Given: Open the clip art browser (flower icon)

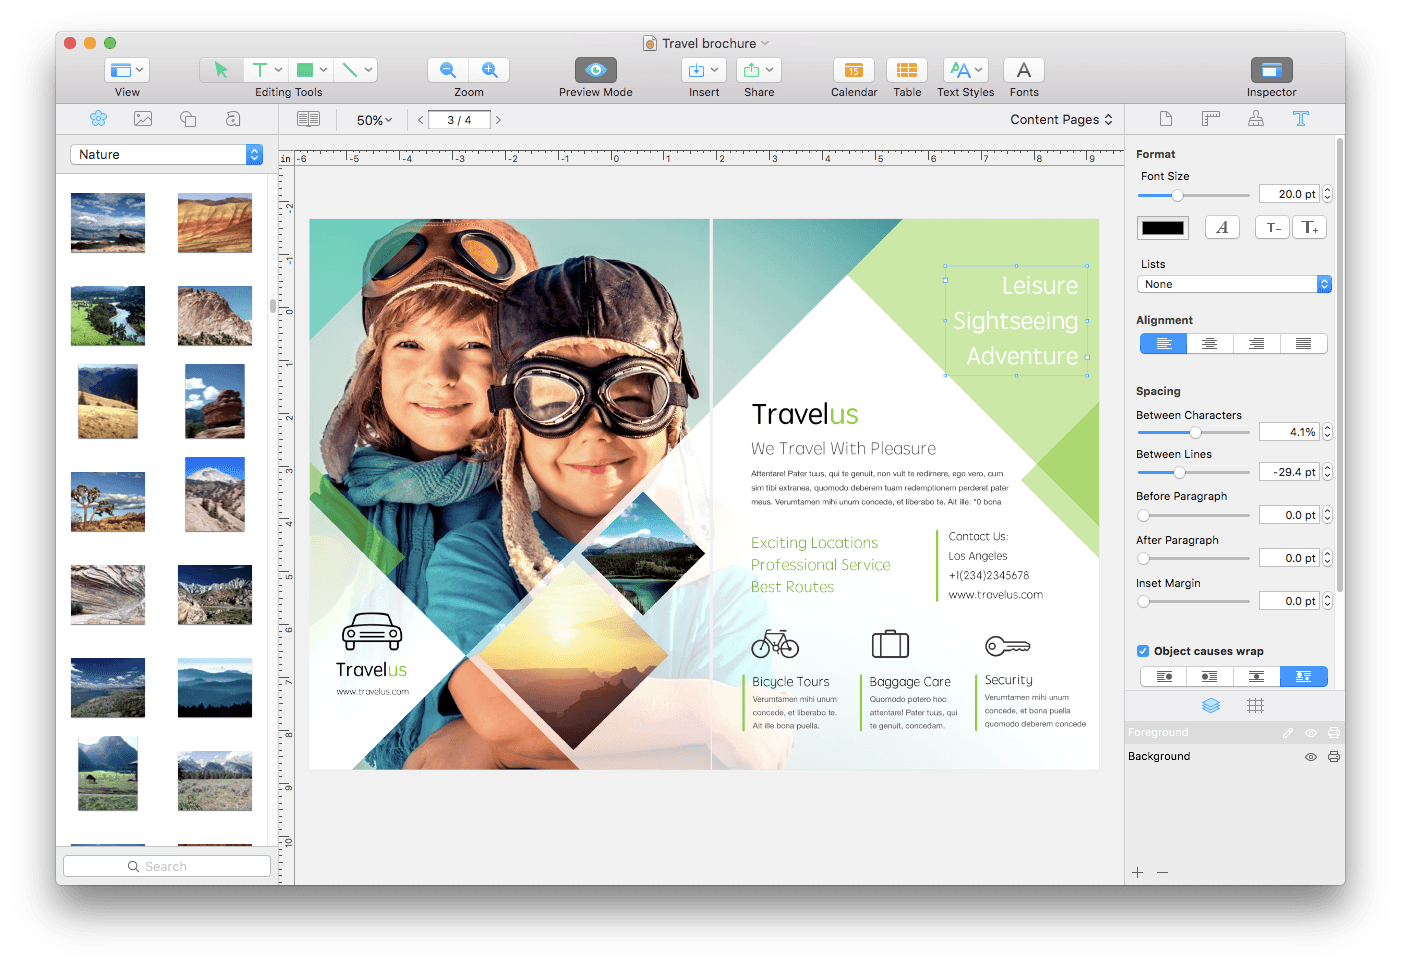Looking at the screenshot, I should (98, 118).
